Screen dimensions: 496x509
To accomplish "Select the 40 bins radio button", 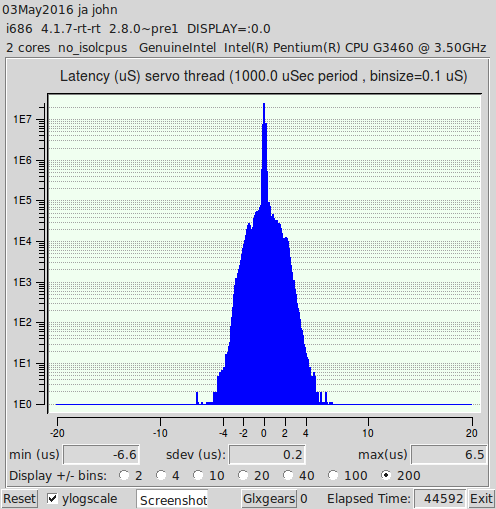I will [288, 475].
